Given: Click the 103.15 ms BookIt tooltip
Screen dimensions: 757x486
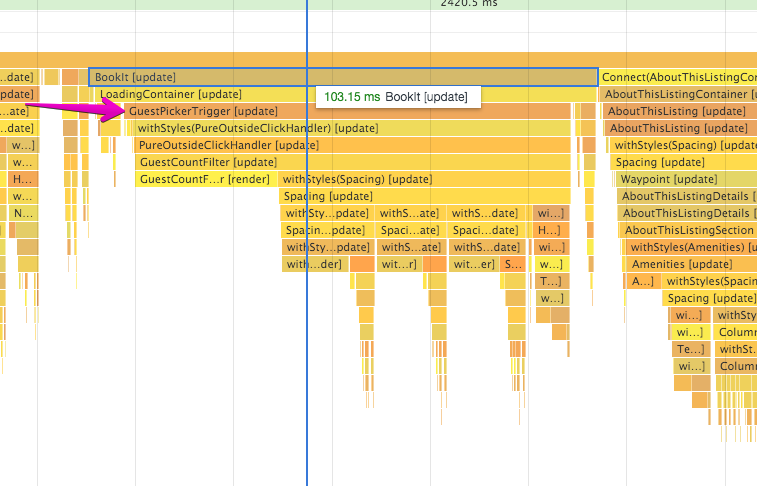Looking at the screenshot, I should click(398, 97).
